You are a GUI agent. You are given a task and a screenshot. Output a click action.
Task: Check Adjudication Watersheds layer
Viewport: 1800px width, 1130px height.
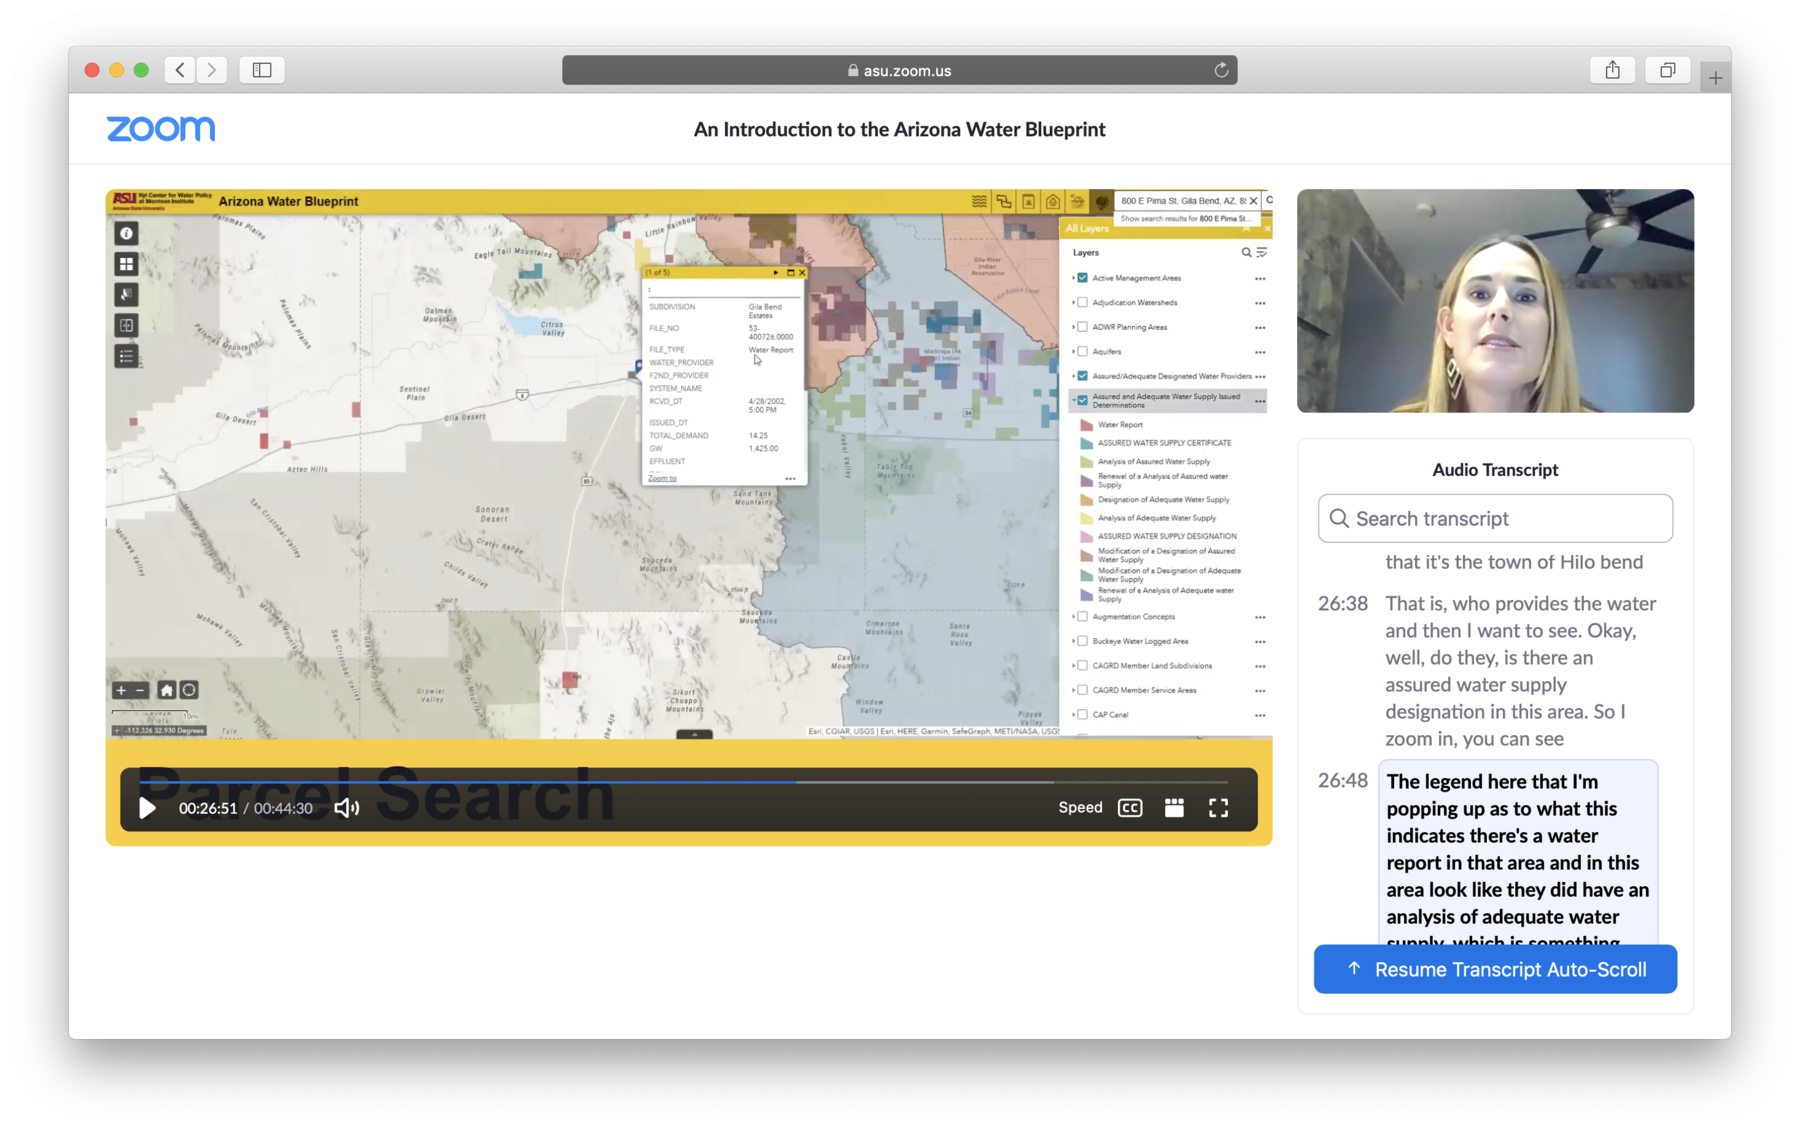[1083, 302]
